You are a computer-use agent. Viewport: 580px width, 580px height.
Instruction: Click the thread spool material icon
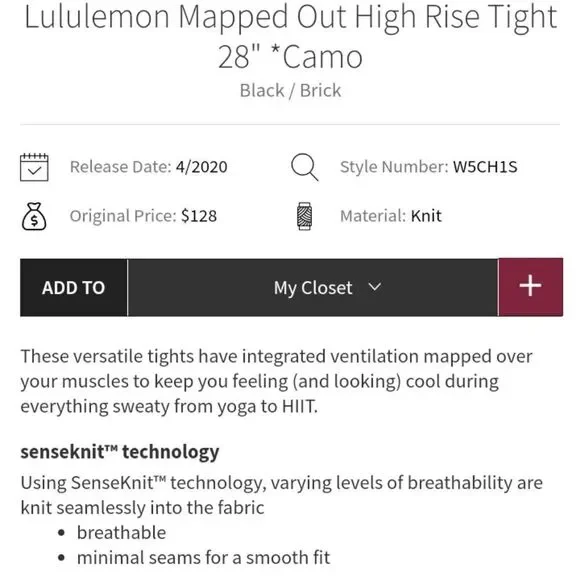click(x=304, y=216)
